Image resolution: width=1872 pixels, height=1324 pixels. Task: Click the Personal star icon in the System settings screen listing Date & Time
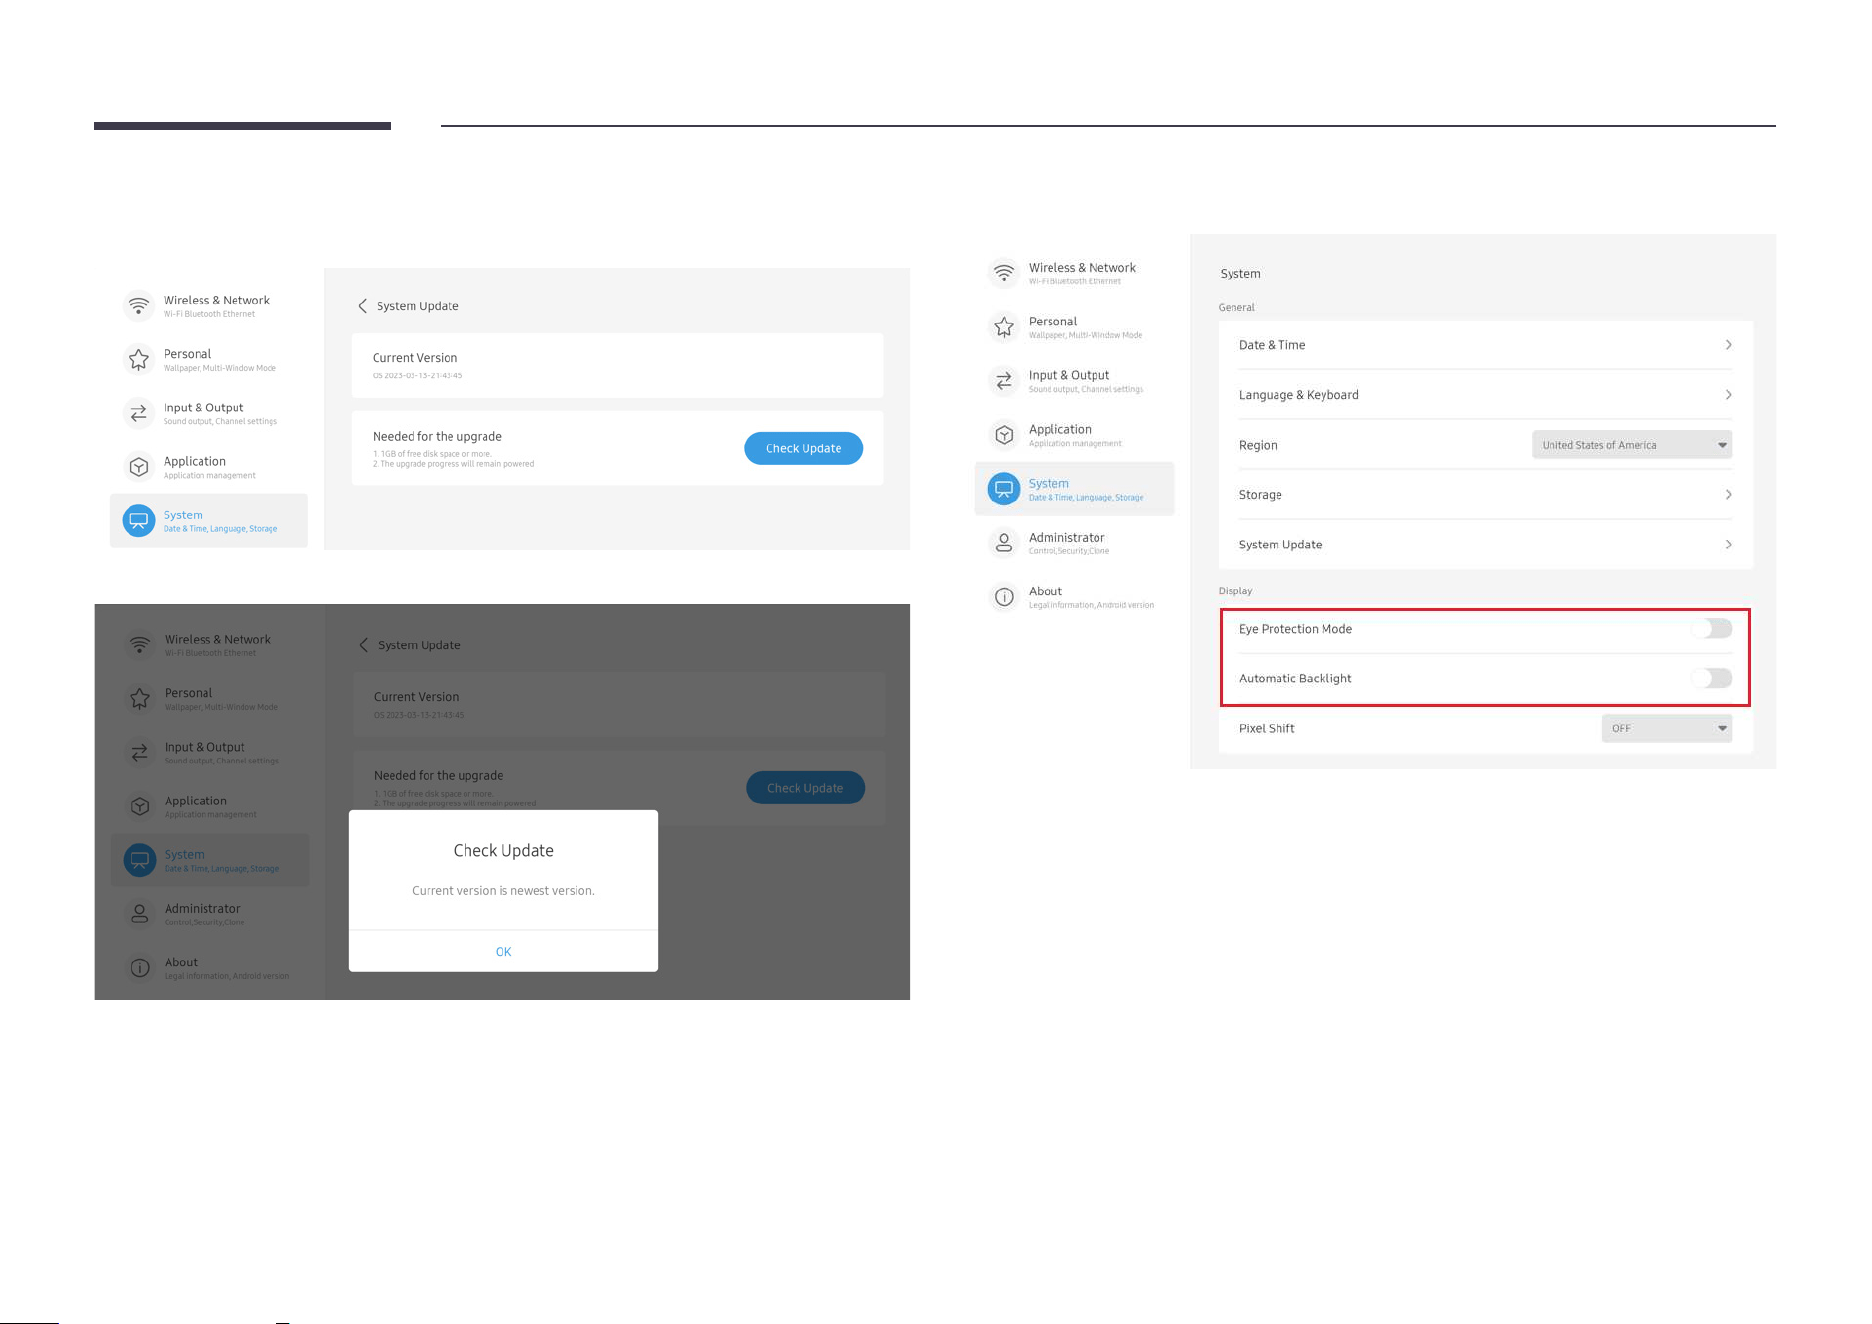(x=1004, y=327)
